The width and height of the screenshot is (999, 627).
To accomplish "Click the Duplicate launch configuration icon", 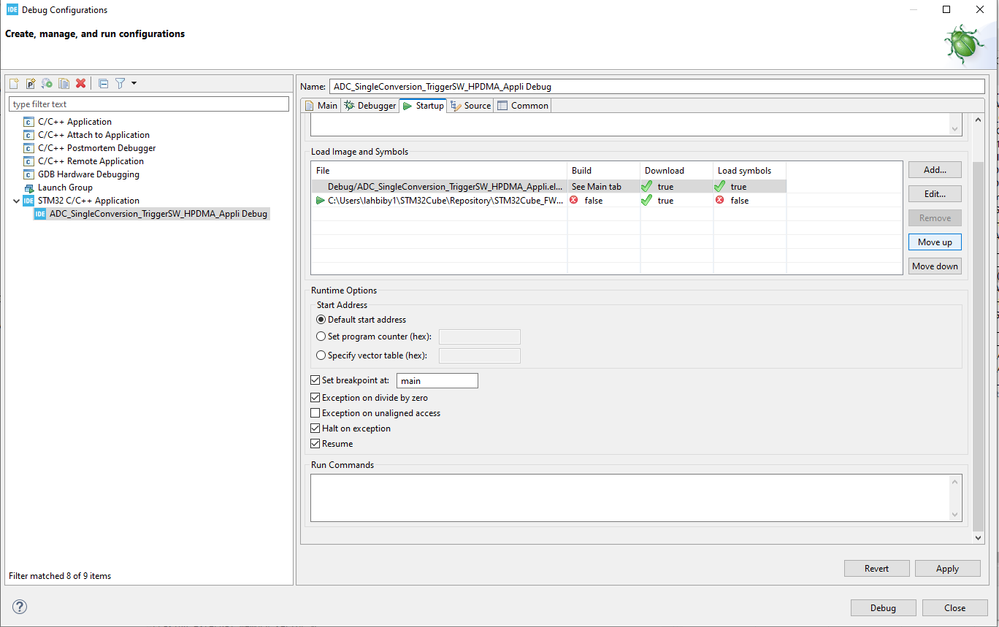I will tap(64, 83).
